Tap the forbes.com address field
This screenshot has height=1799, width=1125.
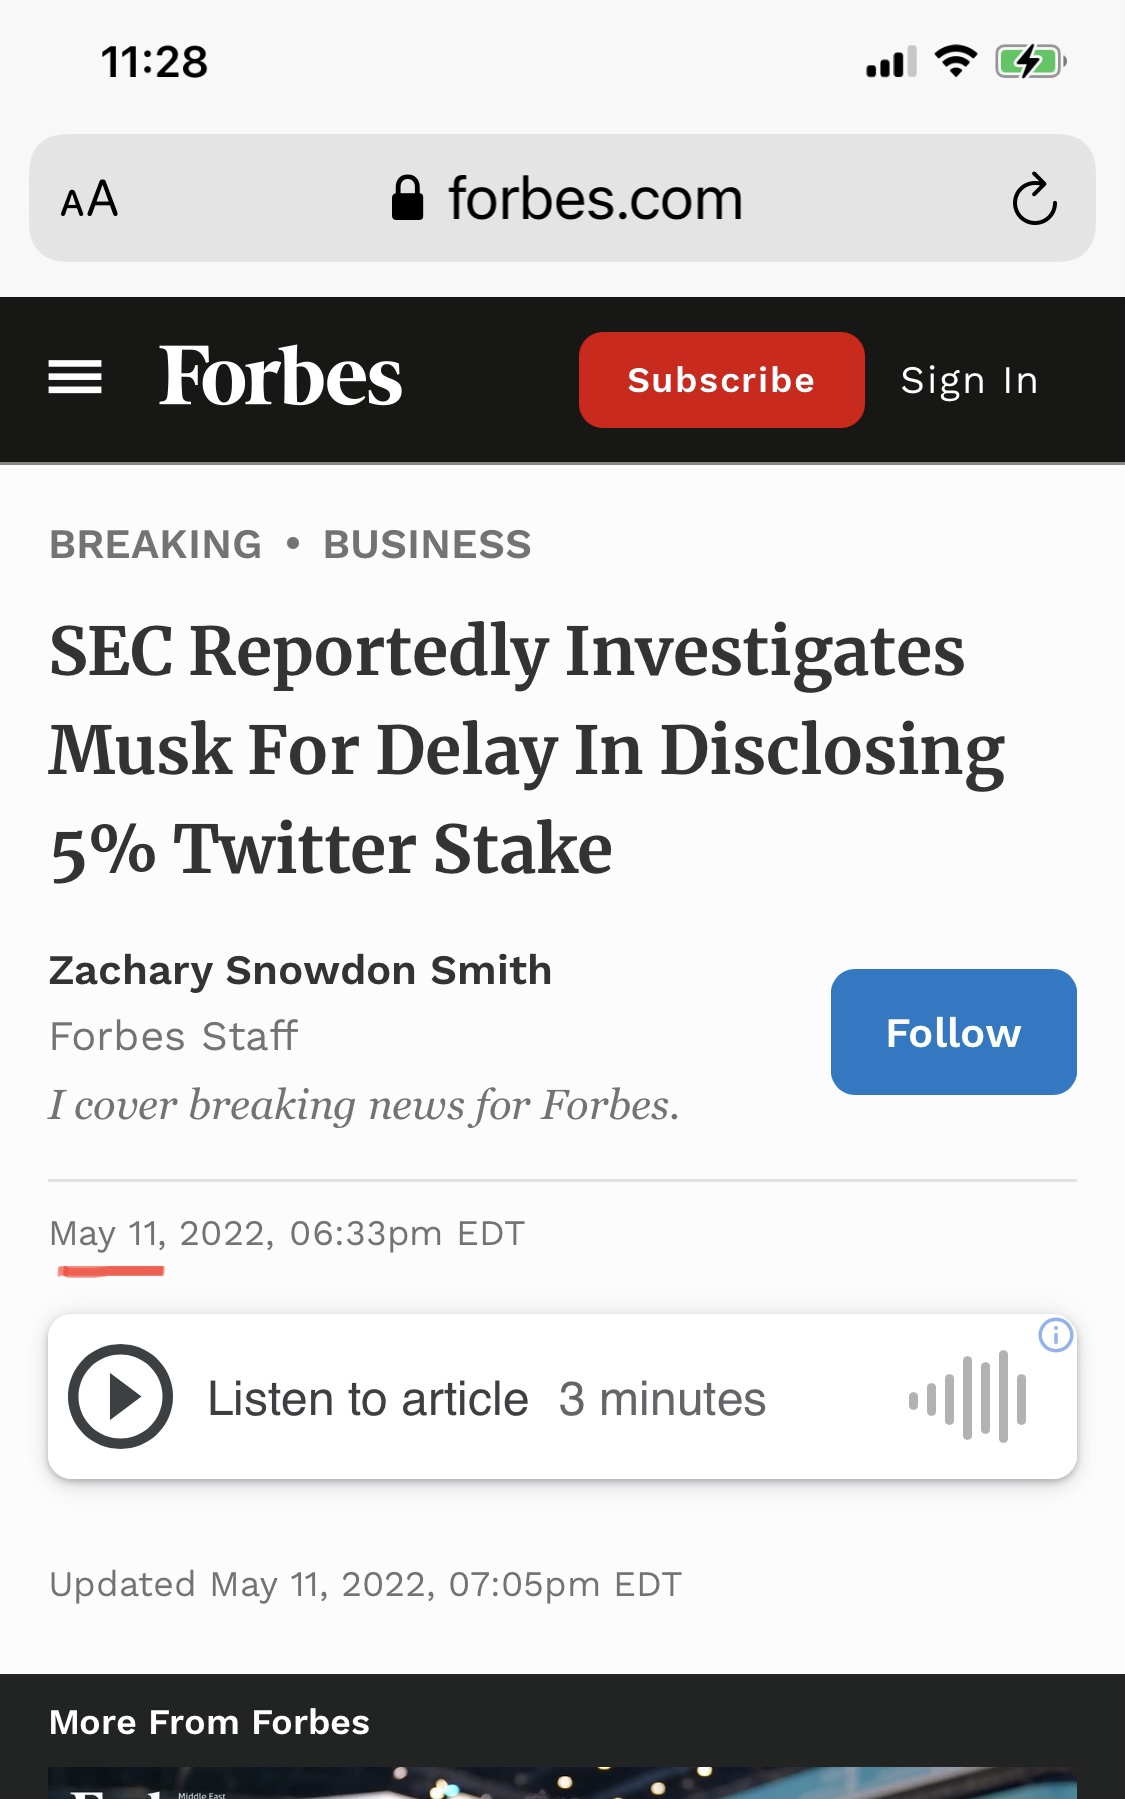[595, 199]
